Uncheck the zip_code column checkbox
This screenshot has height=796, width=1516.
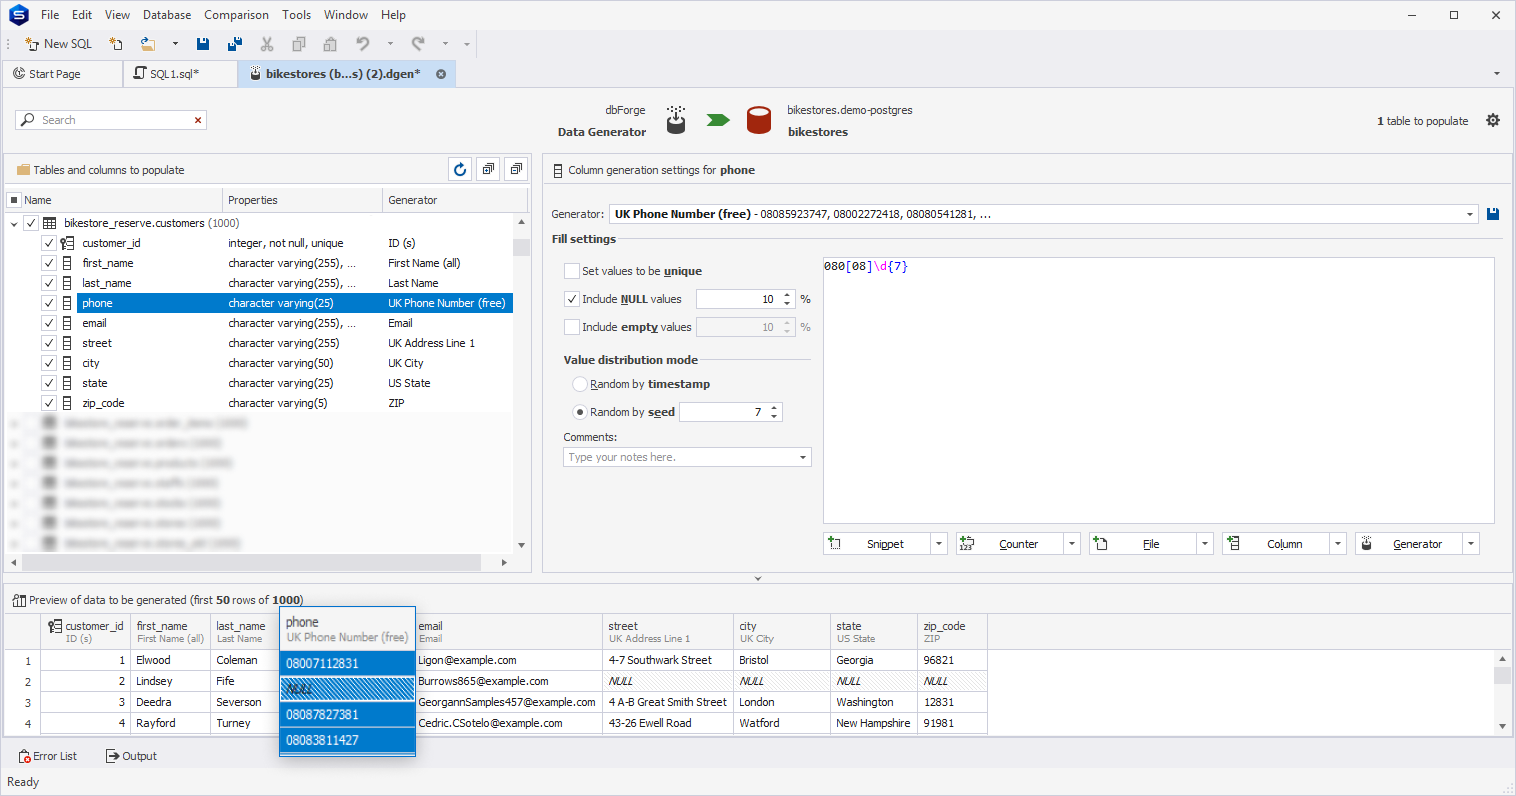[48, 403]
